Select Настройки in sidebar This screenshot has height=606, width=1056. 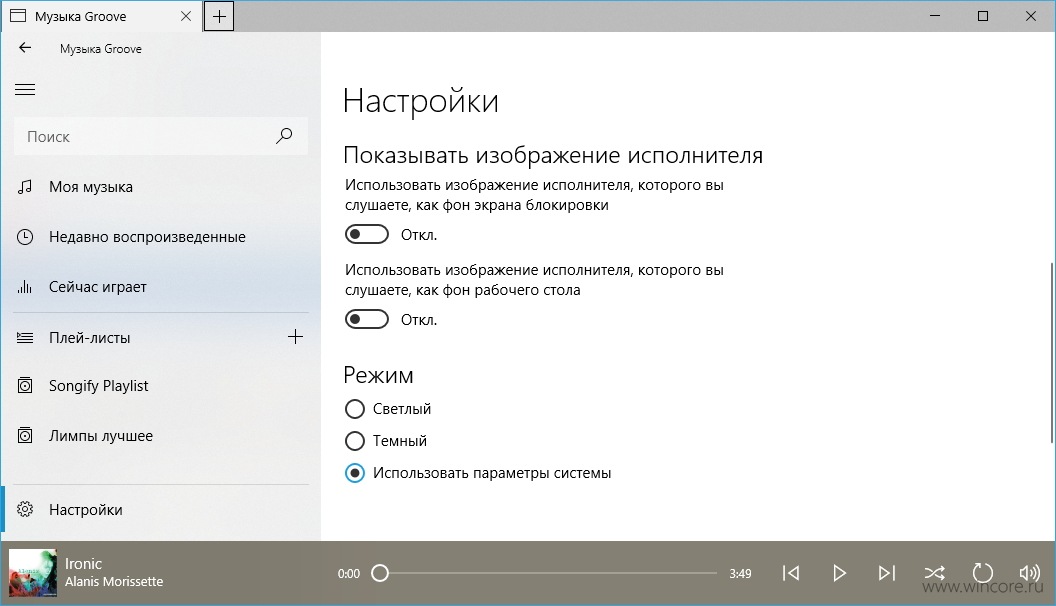(x=160, y=510)
